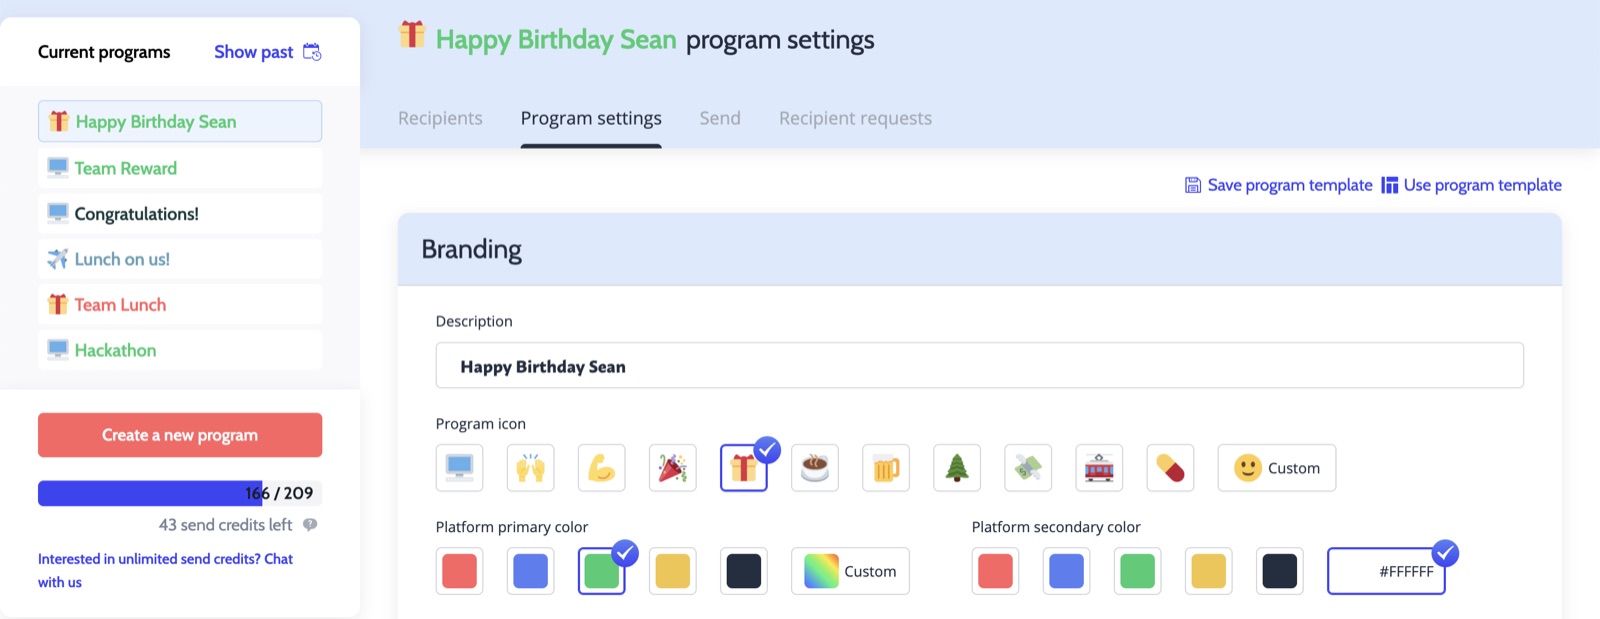This screenshot has height=619, width=1600.
Task: Click the calendar icon beside Show past
Action: coord(312,52)
